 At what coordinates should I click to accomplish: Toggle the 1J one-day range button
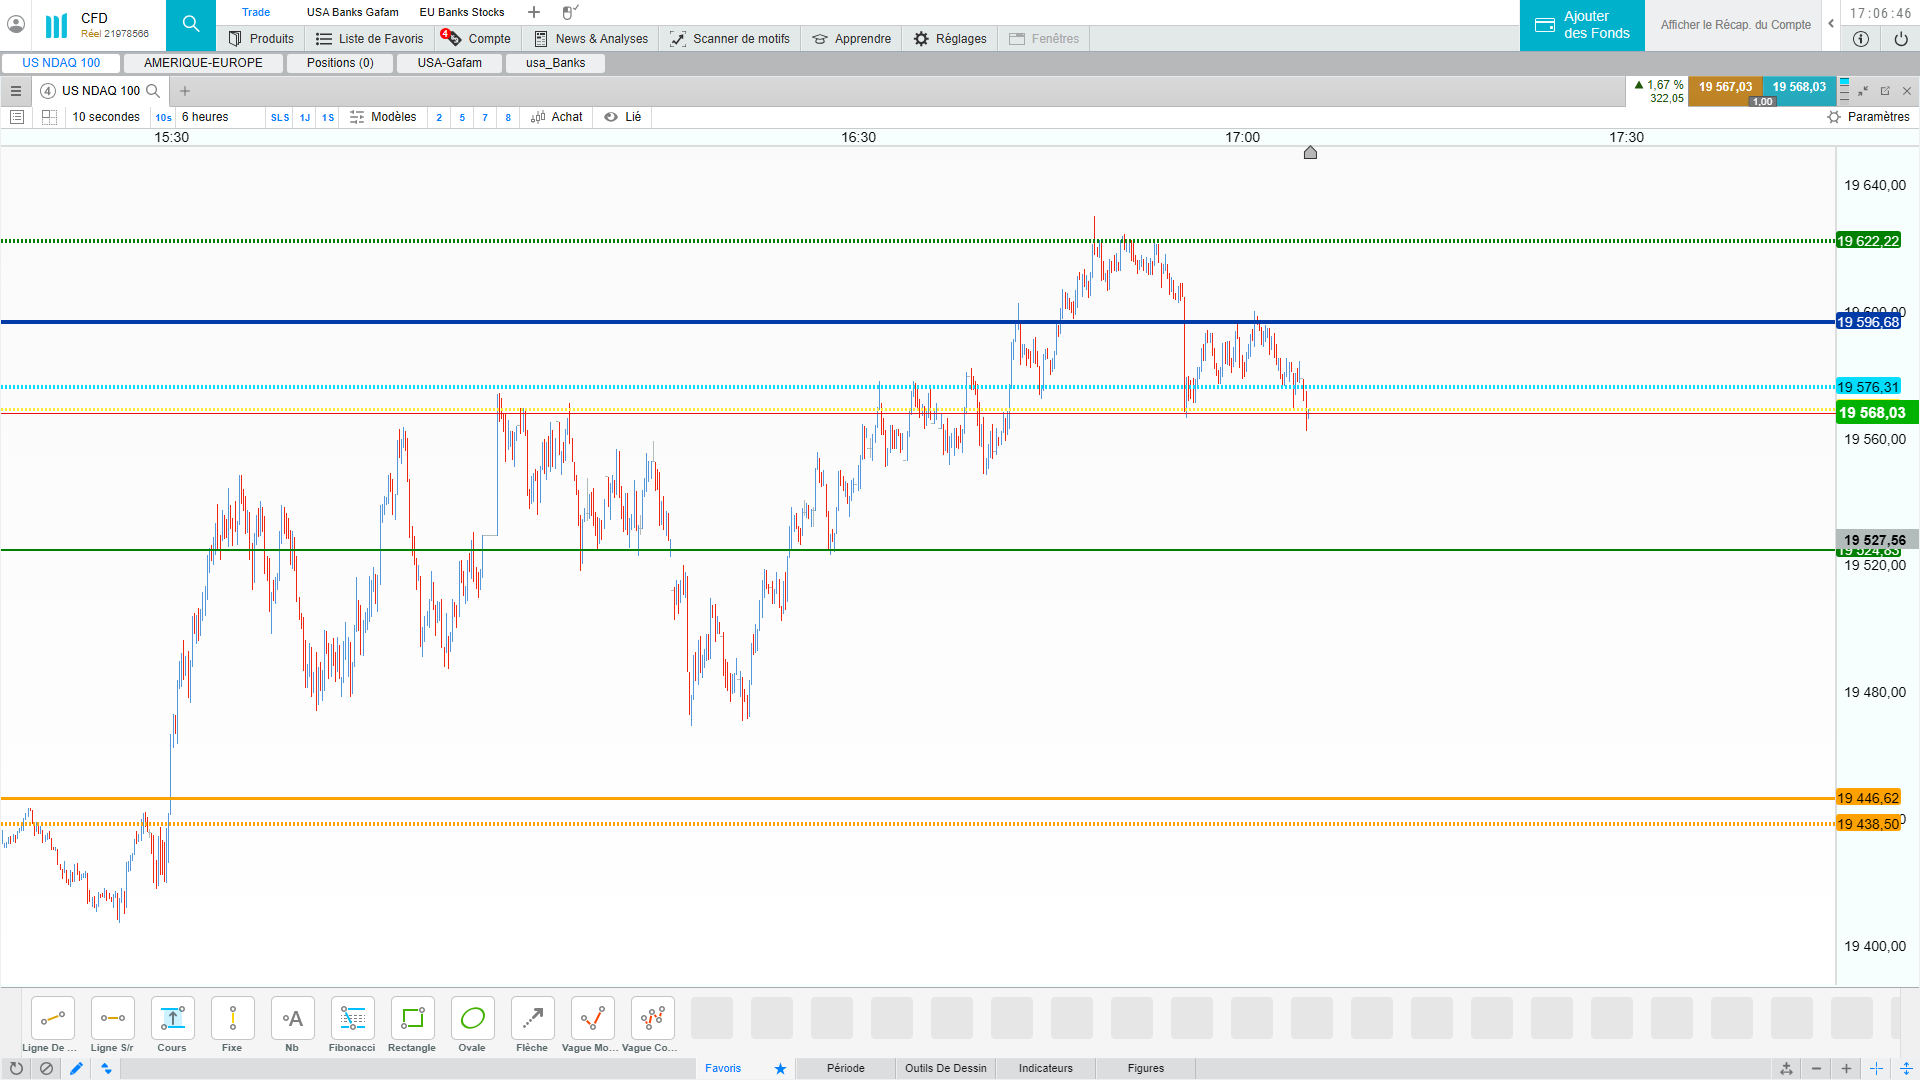point(305,118)
